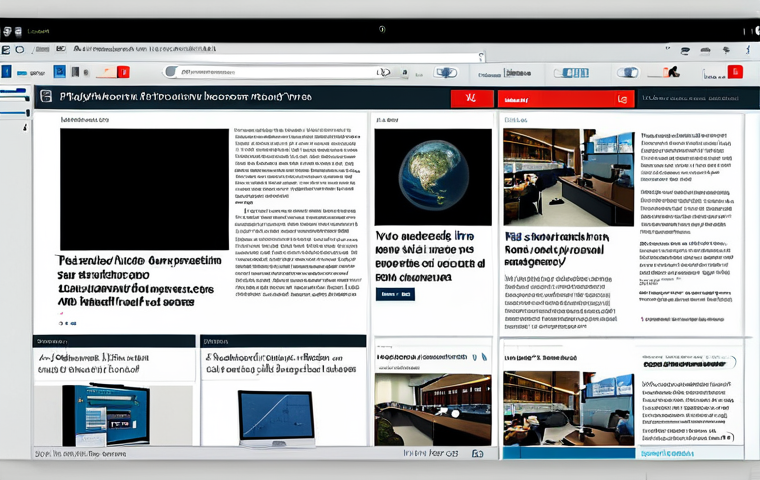The image size is (760, 480).
Task: Click the page title text in the dark header
Action: pyautogui.click(x=186, y=97)
